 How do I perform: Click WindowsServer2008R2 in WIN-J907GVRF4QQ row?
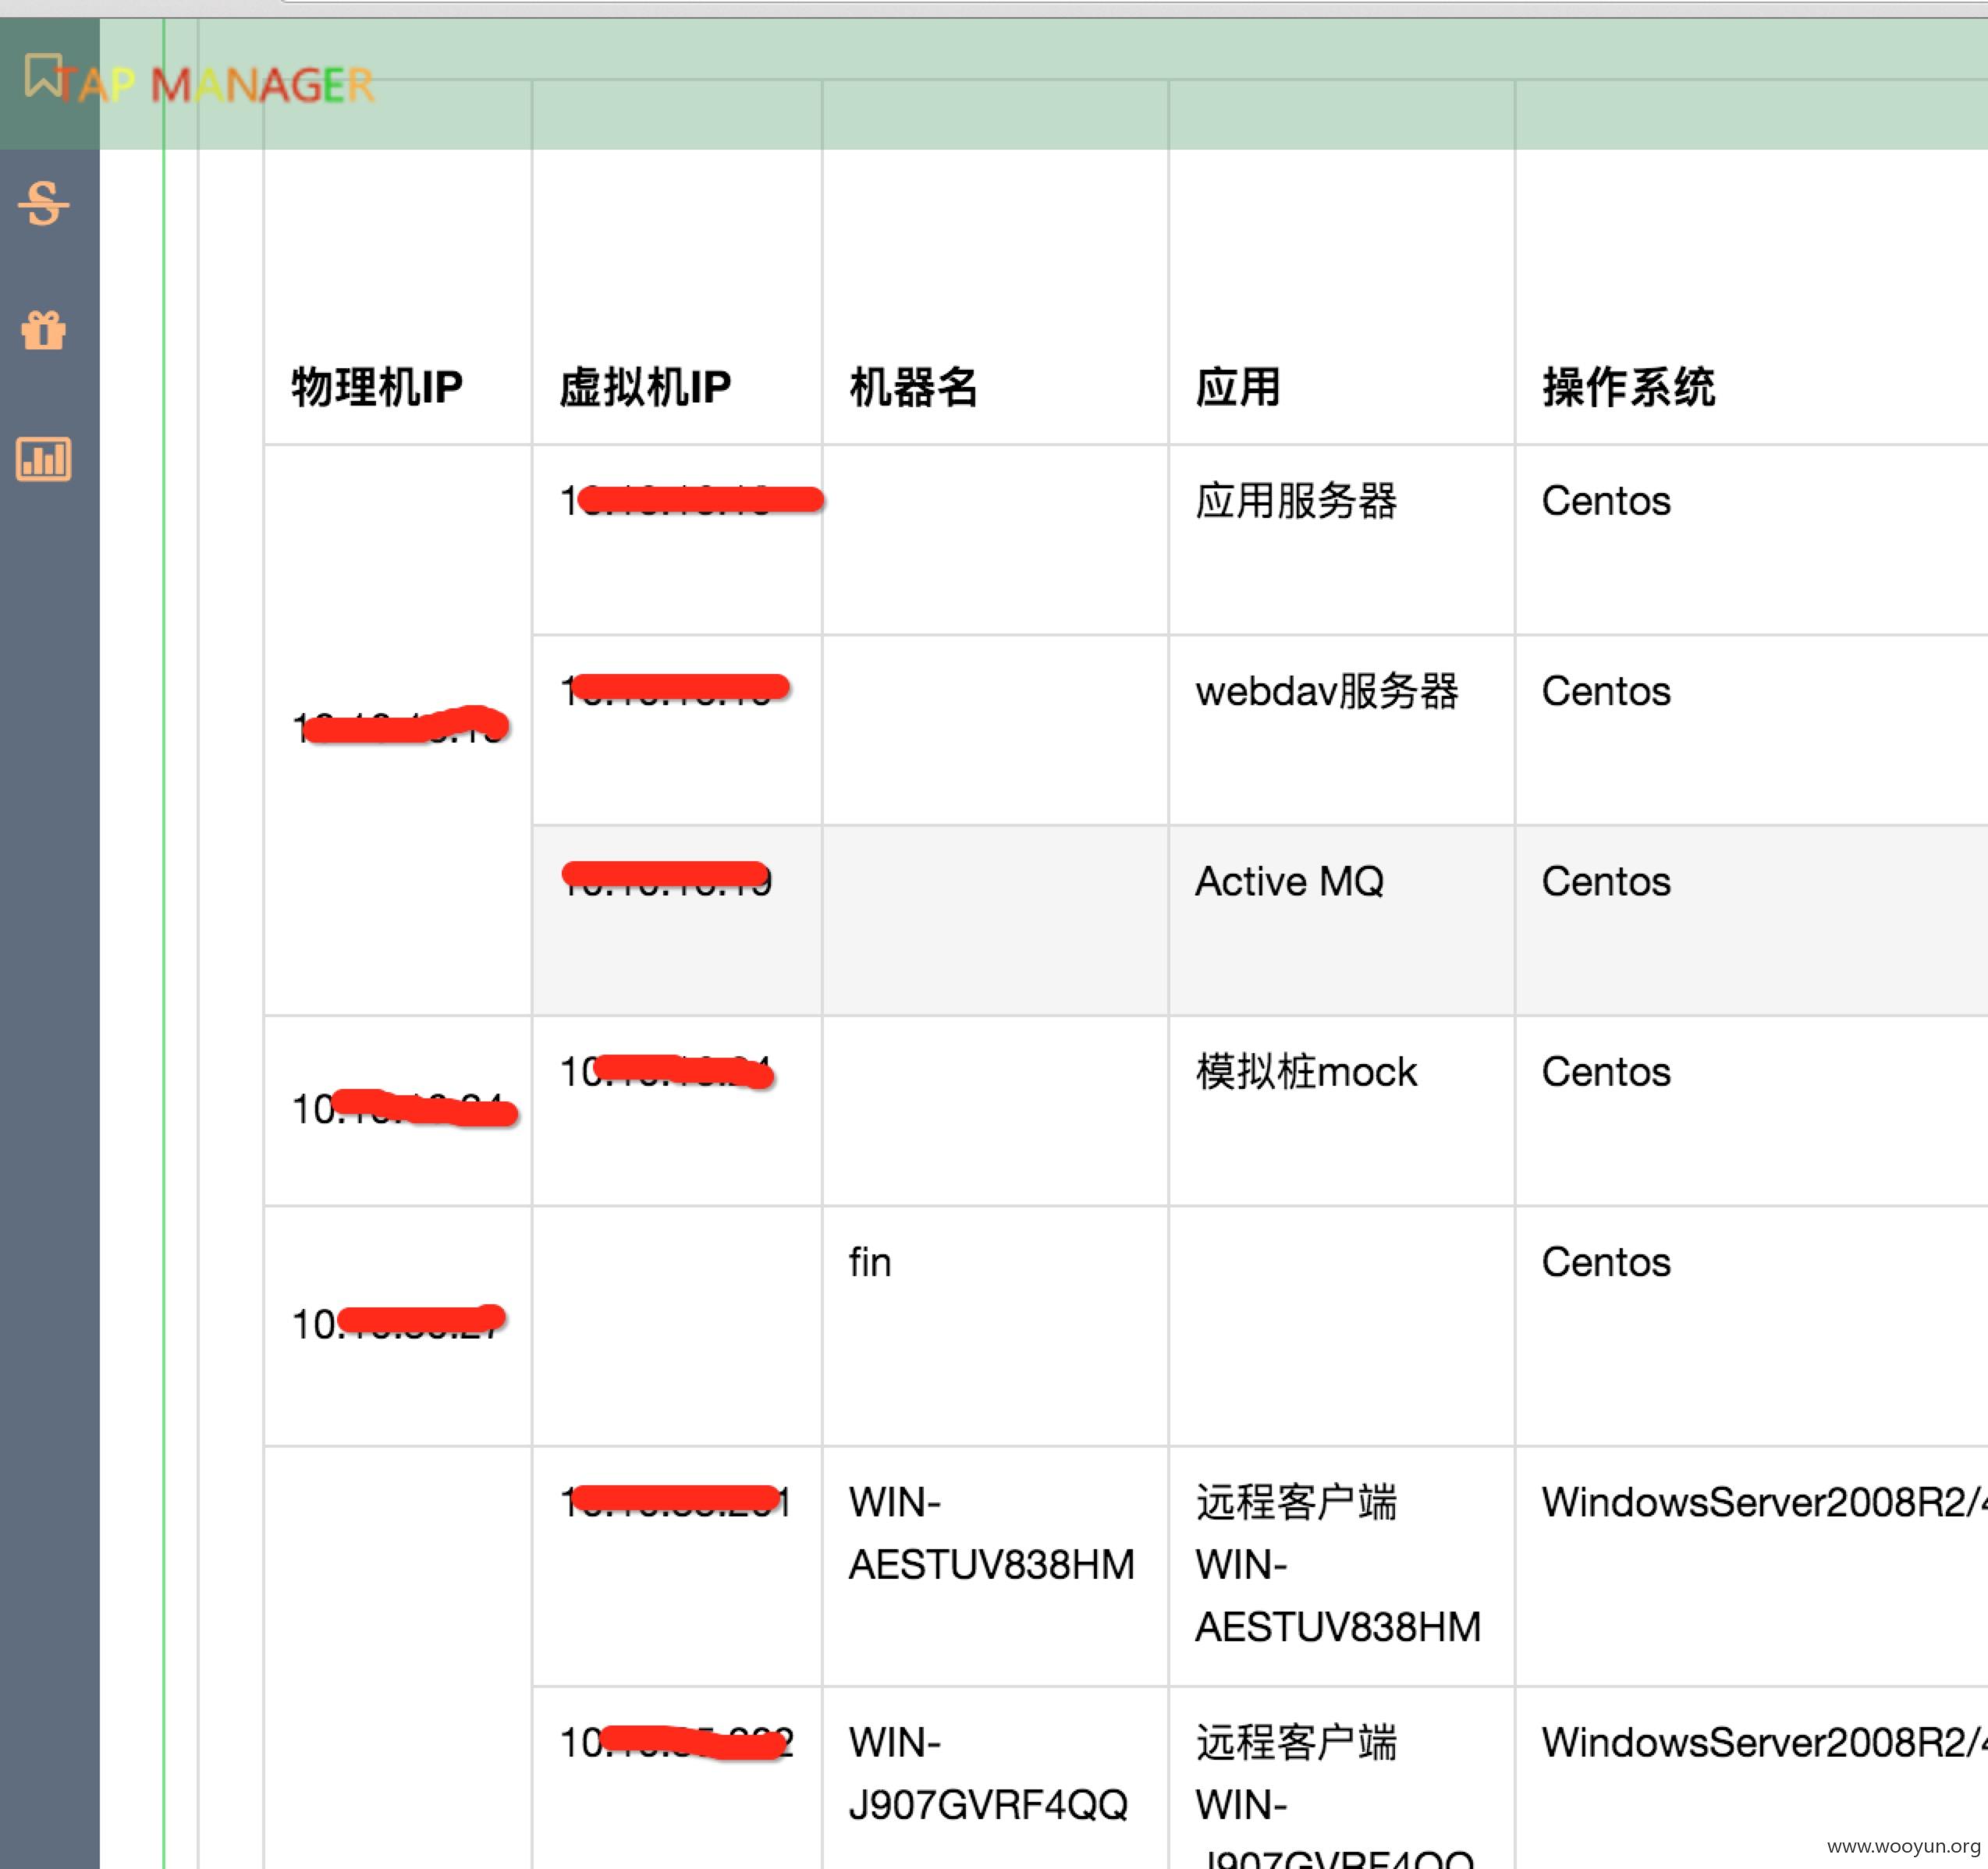click(x=1764, y=1742)
